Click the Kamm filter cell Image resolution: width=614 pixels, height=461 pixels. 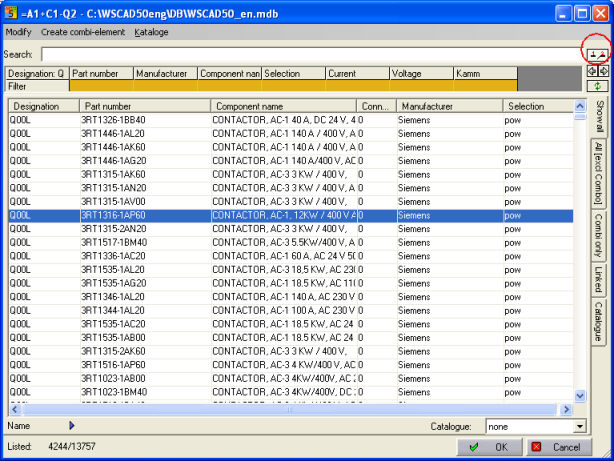[x=486, y=86]
